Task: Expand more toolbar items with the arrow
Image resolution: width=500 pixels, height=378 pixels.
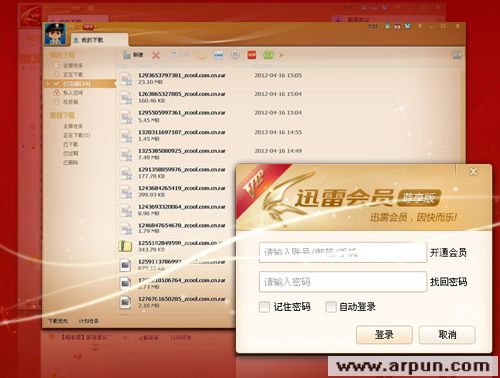Action: point(281,55)
